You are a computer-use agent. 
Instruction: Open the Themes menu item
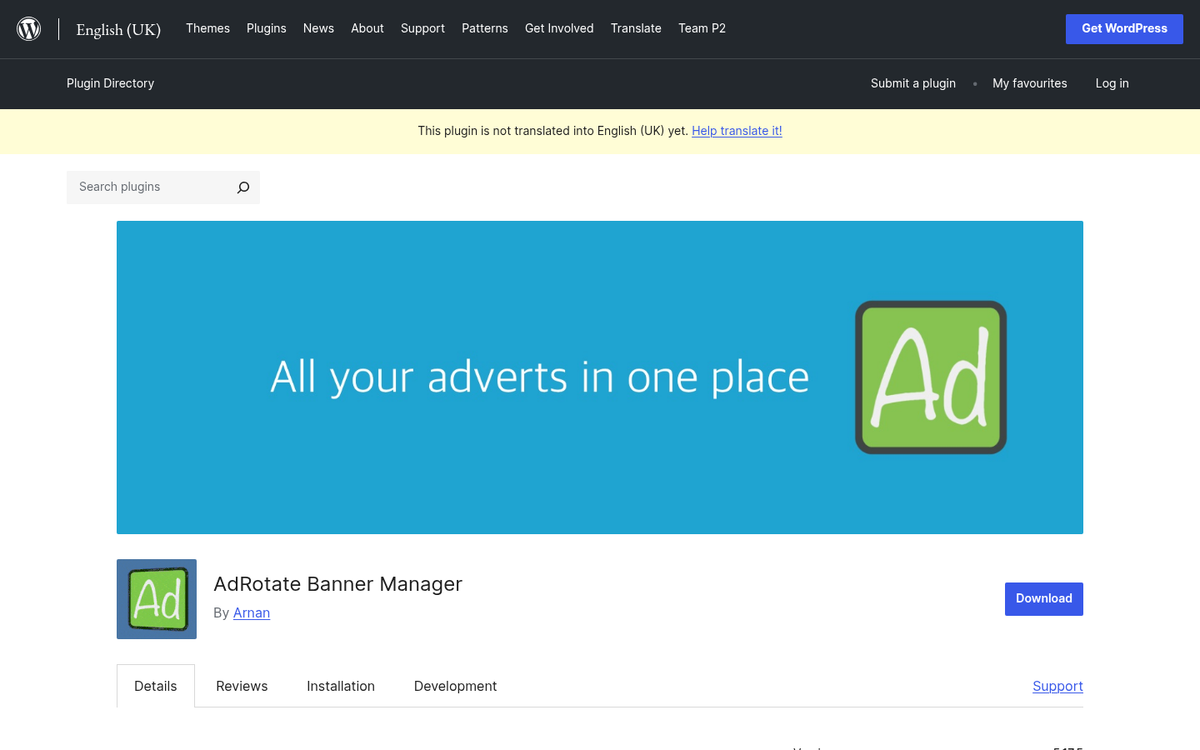point(207,28)
